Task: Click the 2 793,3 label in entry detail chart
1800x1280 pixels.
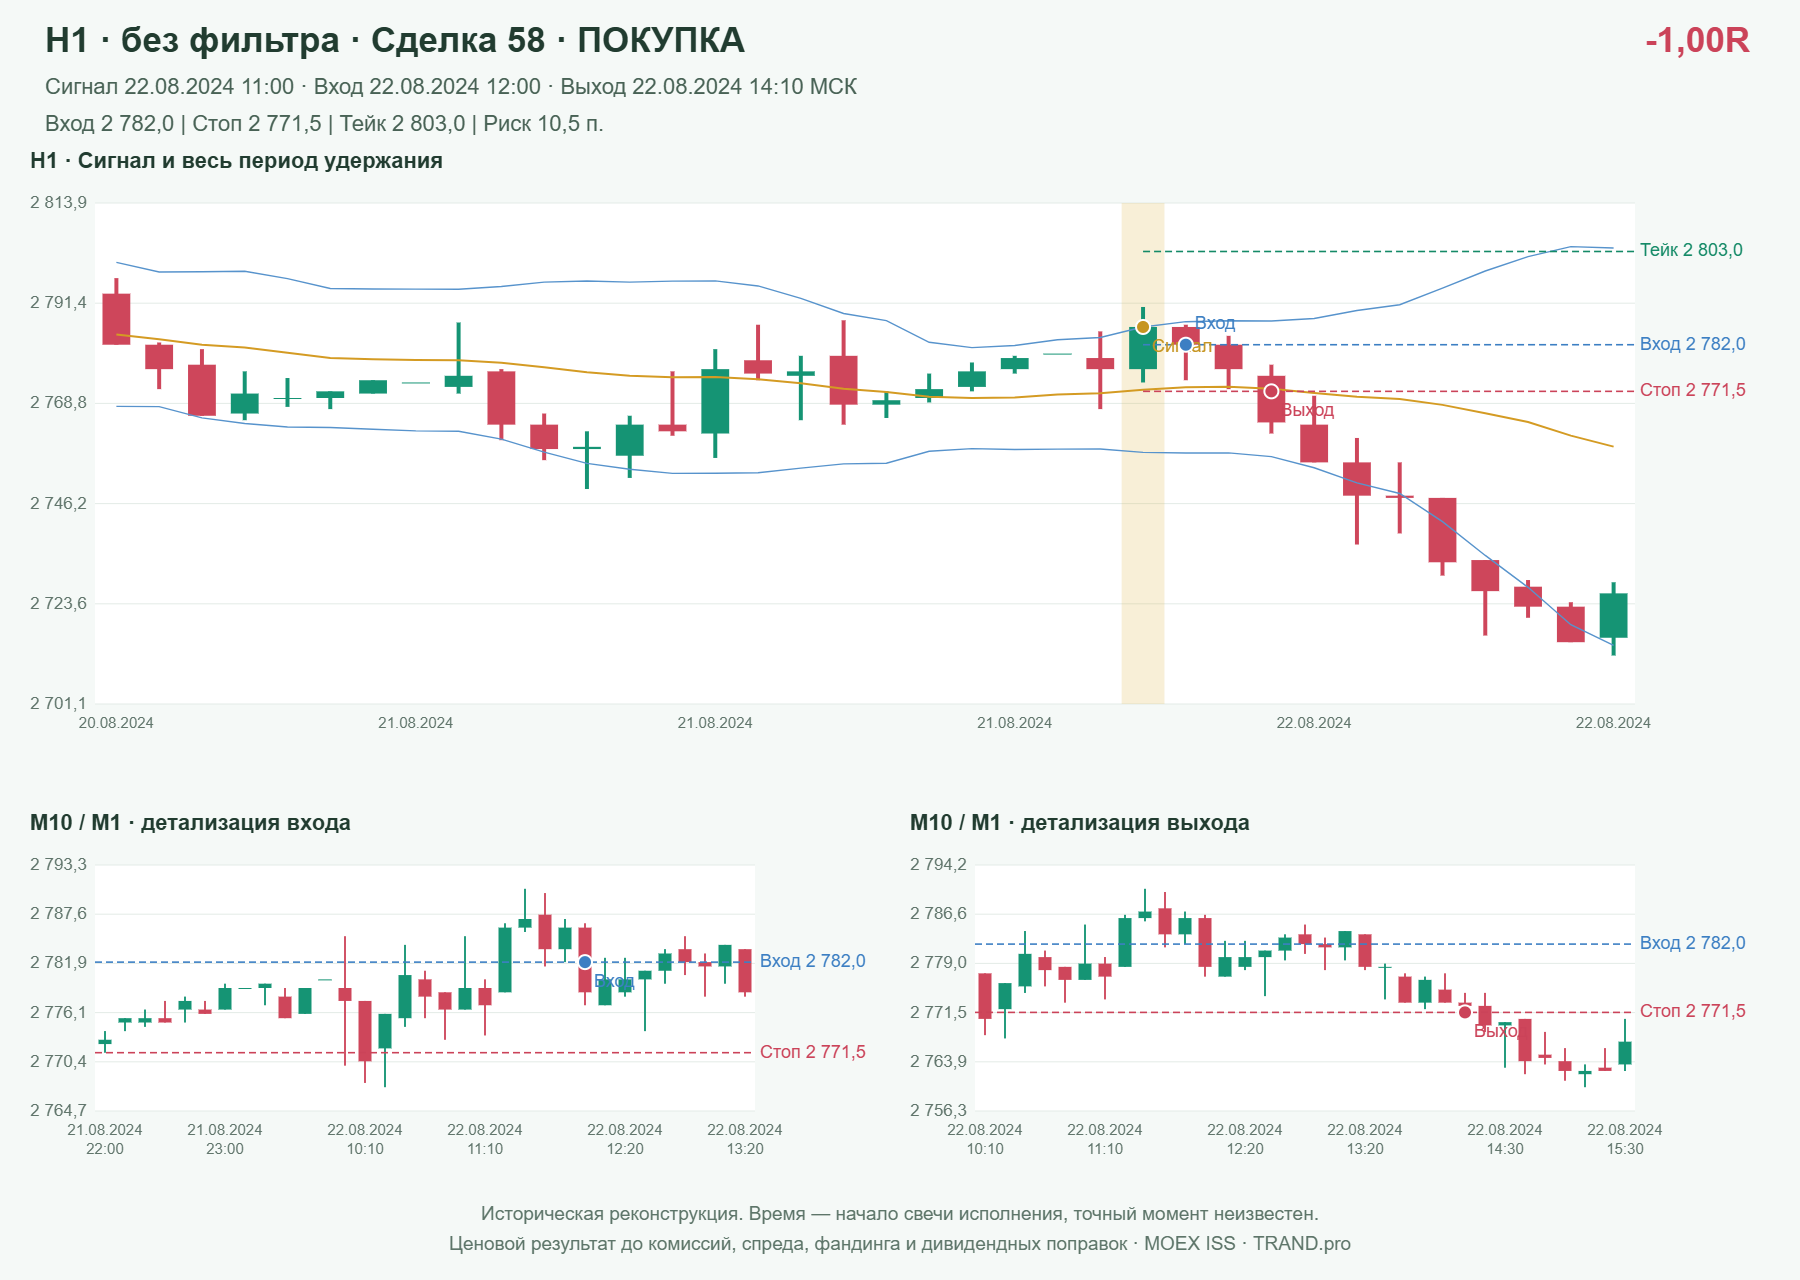Action: point(58,864)
